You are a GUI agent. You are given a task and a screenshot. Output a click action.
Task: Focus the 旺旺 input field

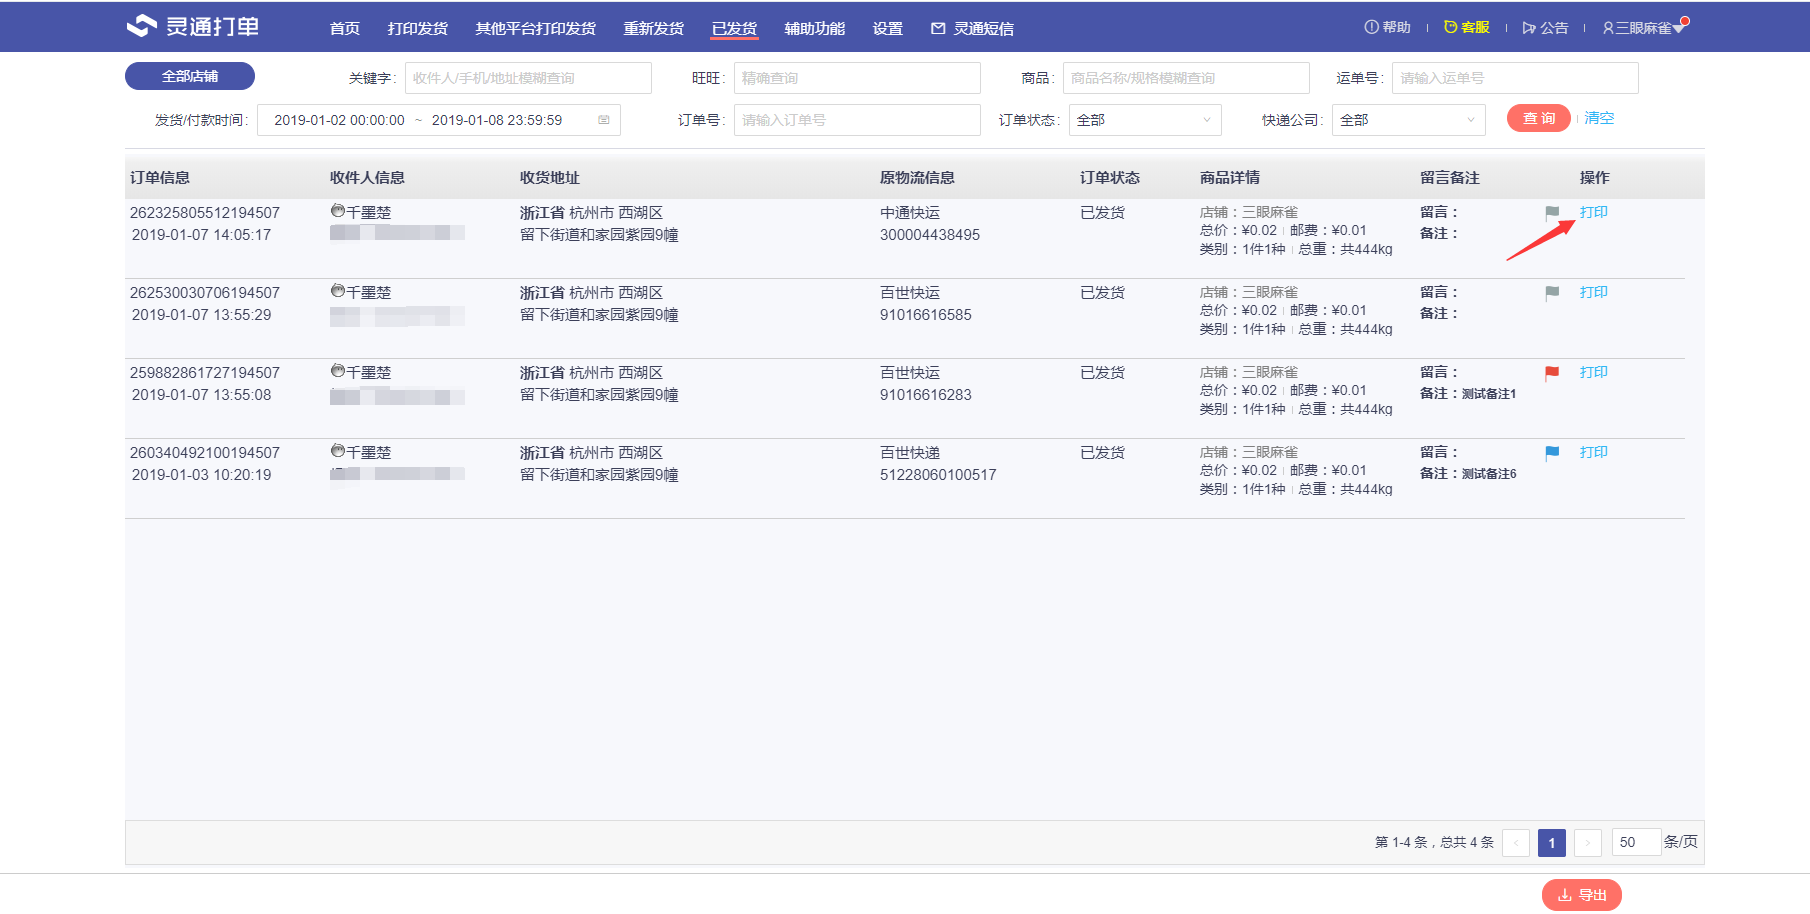click(x=857, y=78)
